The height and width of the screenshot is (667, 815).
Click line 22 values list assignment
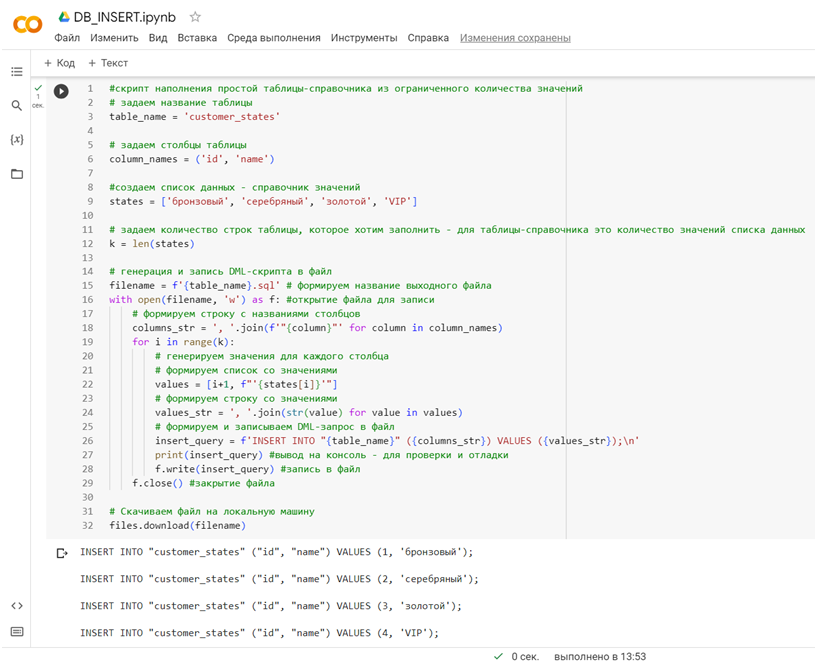point(246,385)
